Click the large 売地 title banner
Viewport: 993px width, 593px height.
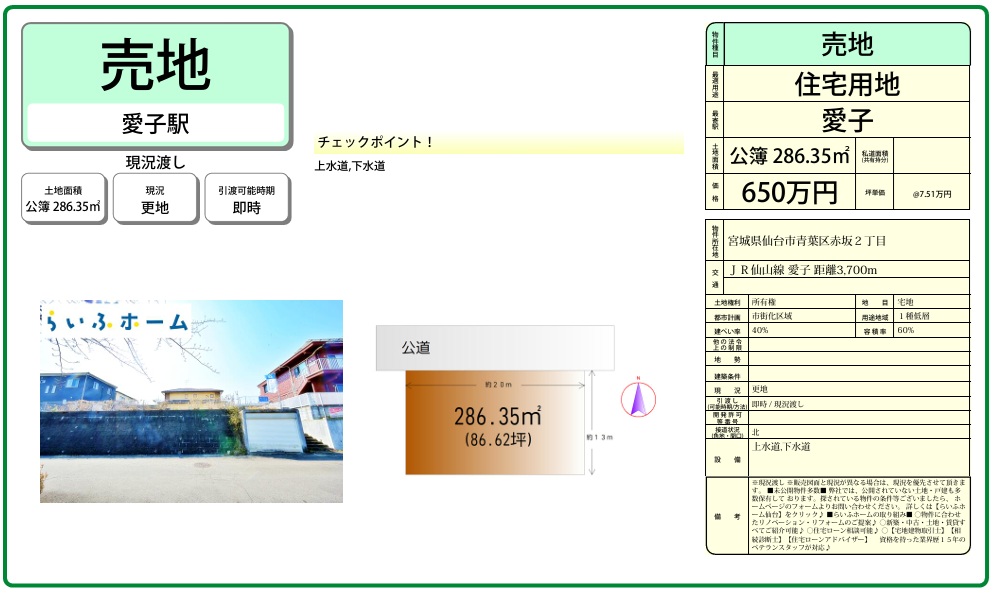(x=155, y=66)
